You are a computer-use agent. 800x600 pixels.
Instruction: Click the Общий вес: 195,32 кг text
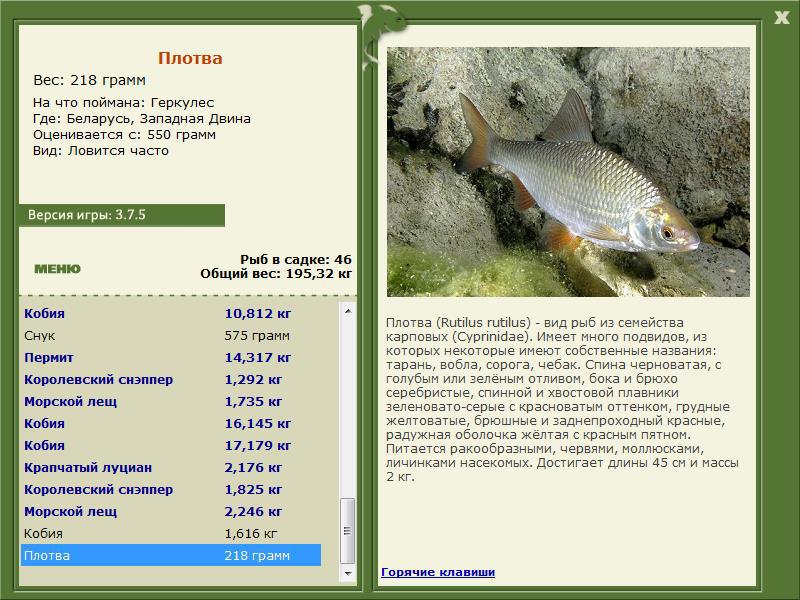point(276,273)
